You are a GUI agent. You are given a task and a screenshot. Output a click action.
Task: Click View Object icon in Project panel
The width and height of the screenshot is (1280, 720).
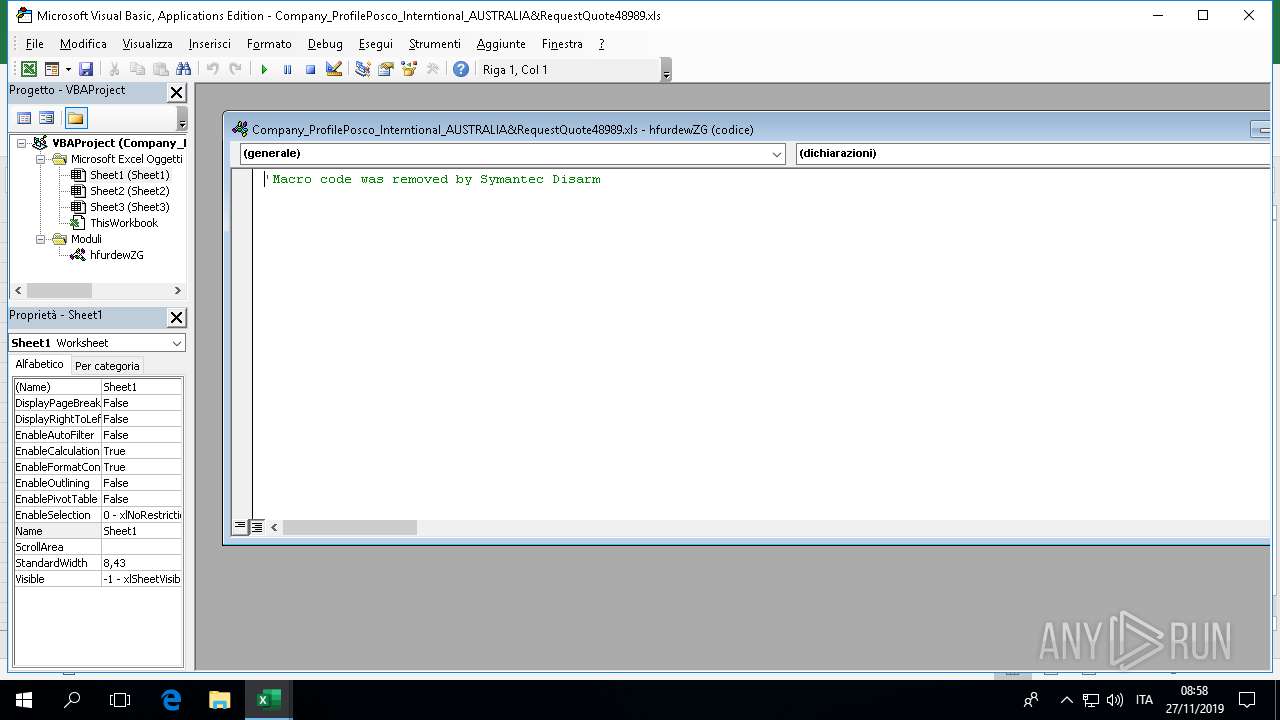point(47,118)
